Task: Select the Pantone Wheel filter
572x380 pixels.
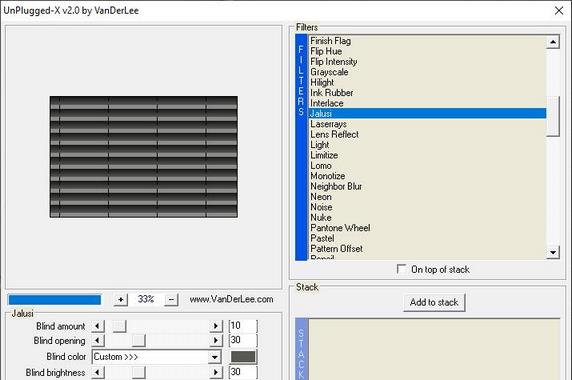Action: [427, 228]
